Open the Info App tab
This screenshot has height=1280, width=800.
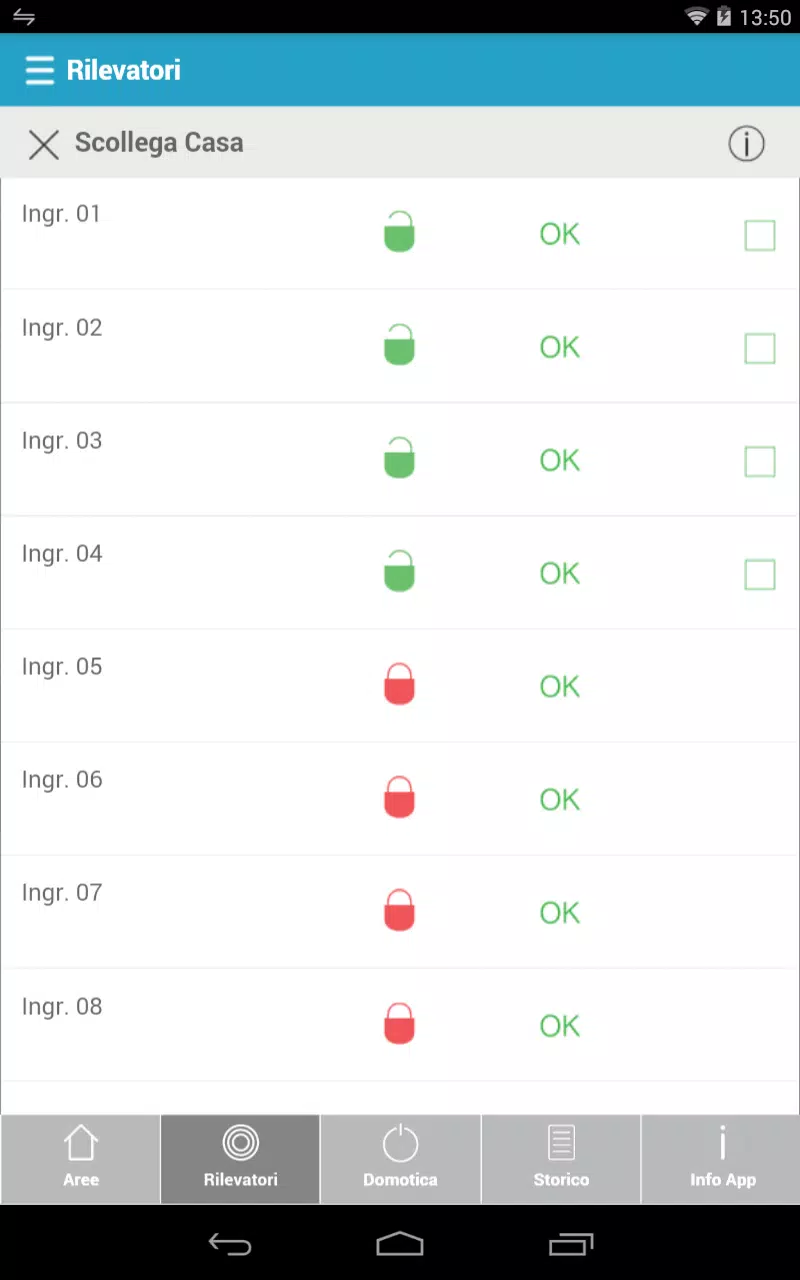point(721,1159)
